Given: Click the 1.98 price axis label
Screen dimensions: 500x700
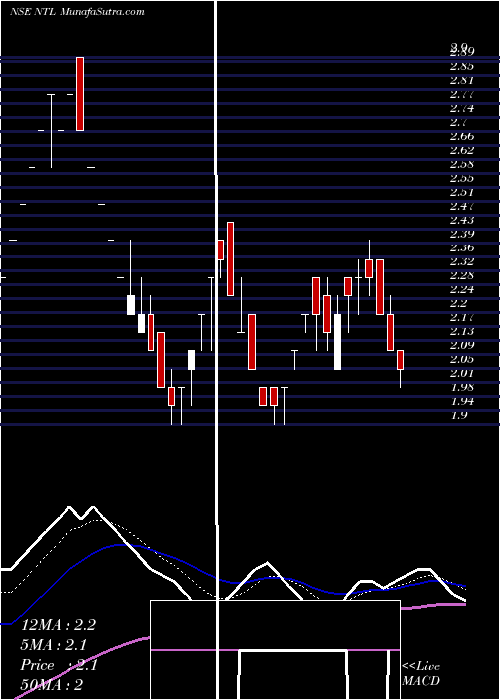Looking at the screenshot, I should [x=462, y=387].
